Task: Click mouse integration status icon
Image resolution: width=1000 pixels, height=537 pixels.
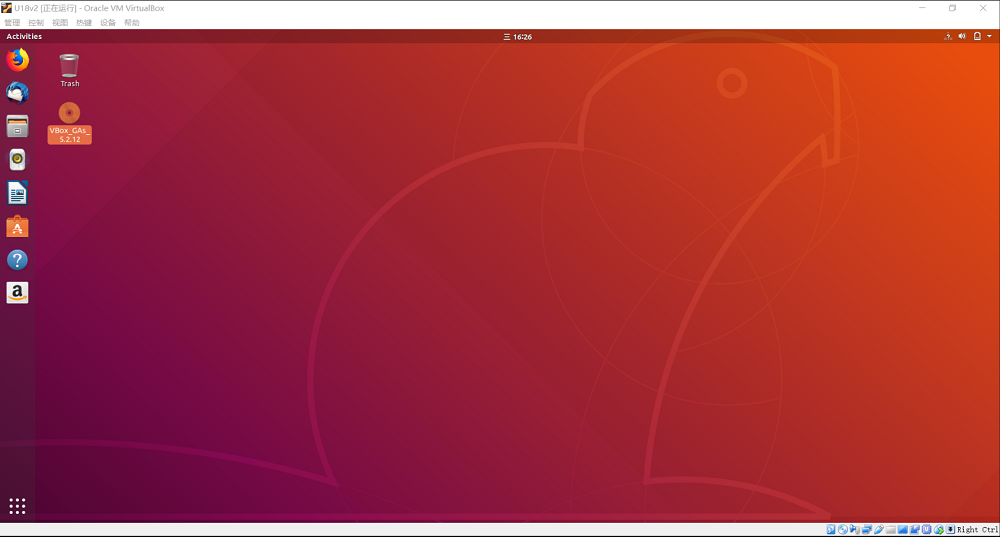Action: pos(939,529)
